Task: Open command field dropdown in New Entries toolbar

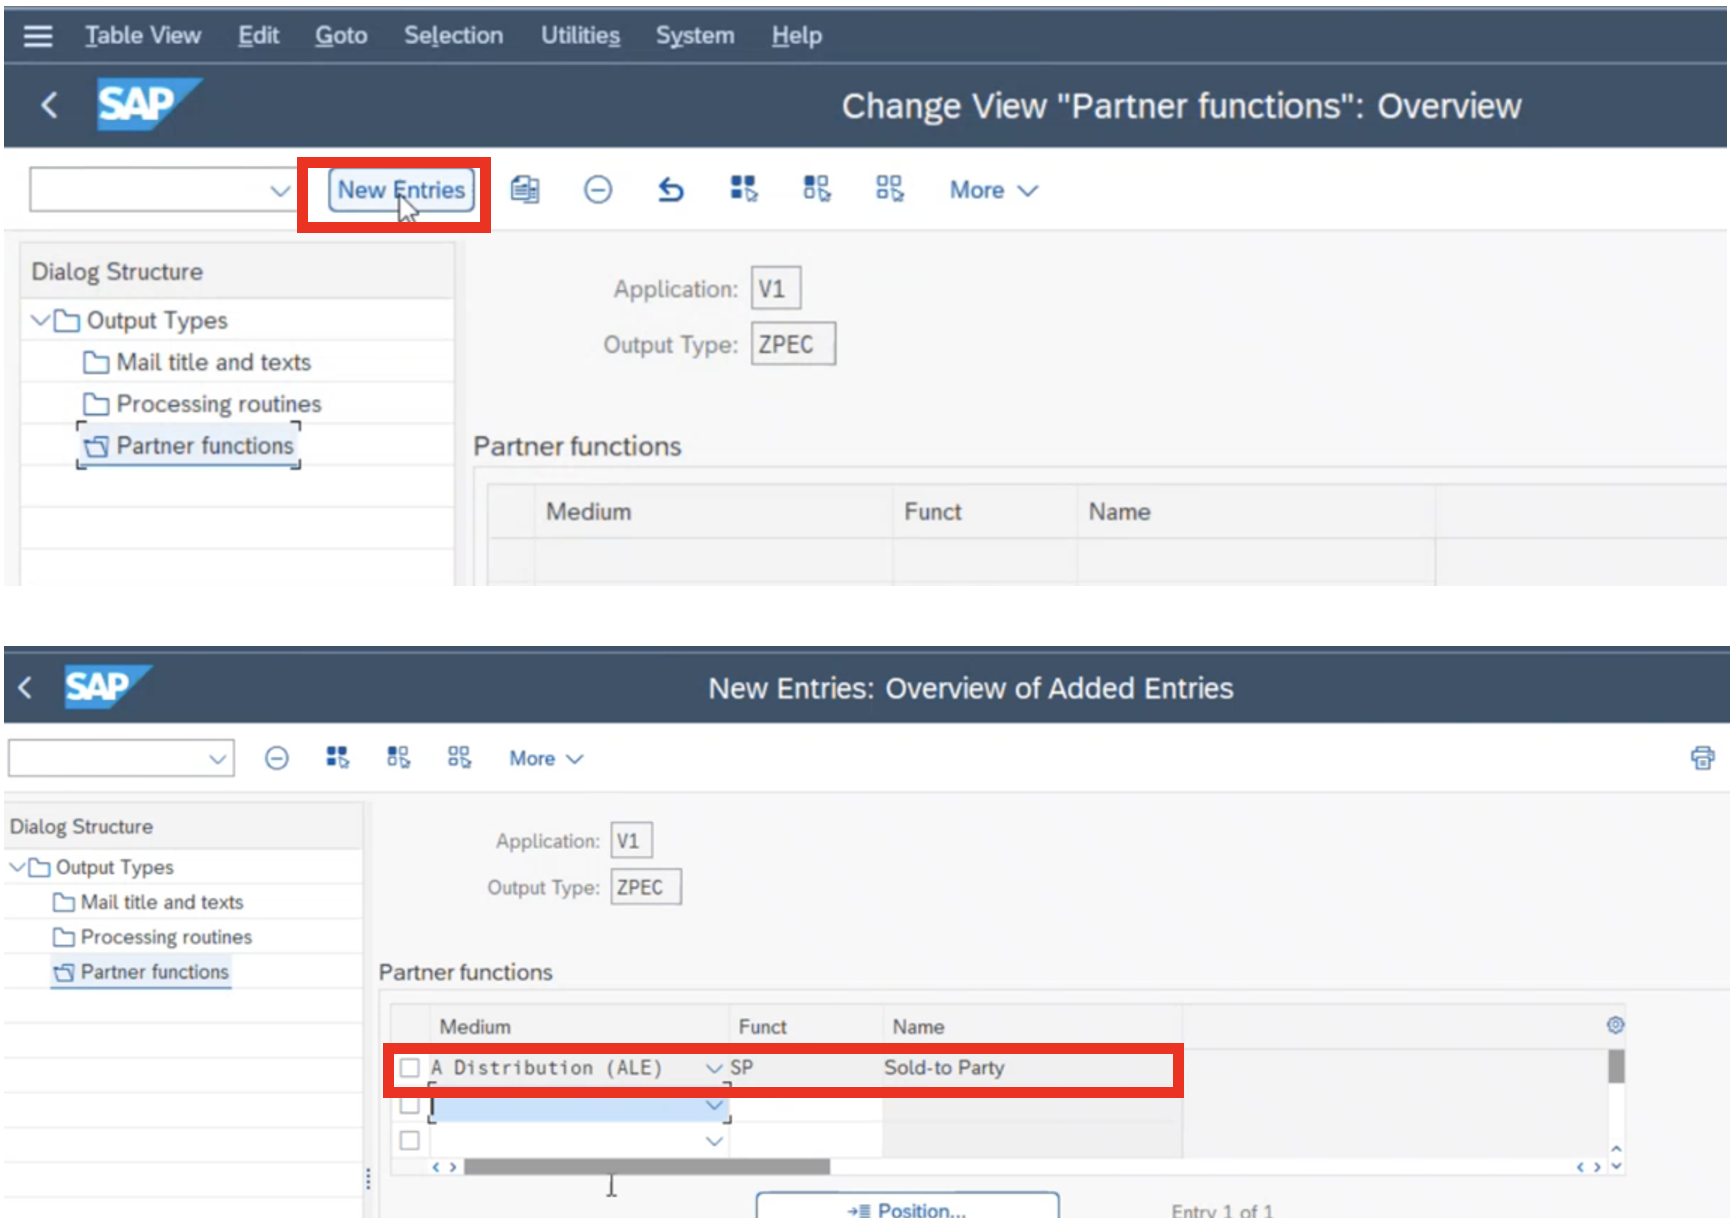Action: (217, 759)
